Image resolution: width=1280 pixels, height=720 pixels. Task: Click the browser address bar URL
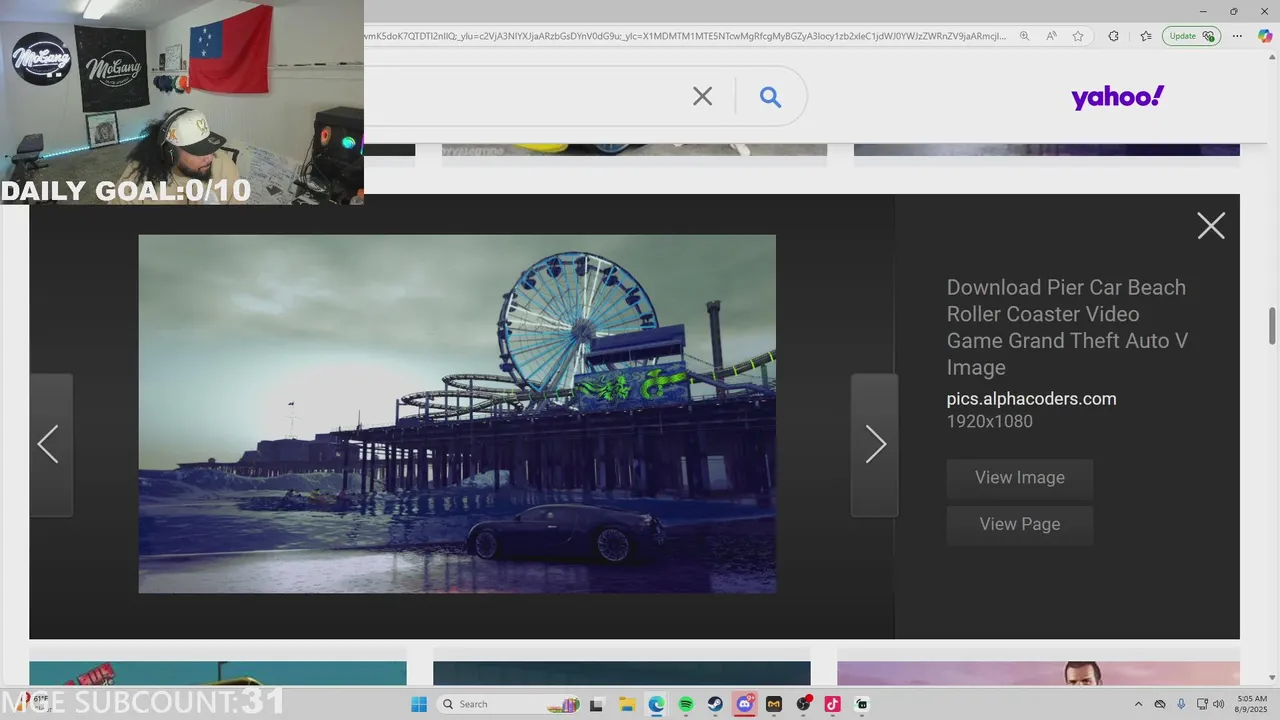[x=685, y=36]
